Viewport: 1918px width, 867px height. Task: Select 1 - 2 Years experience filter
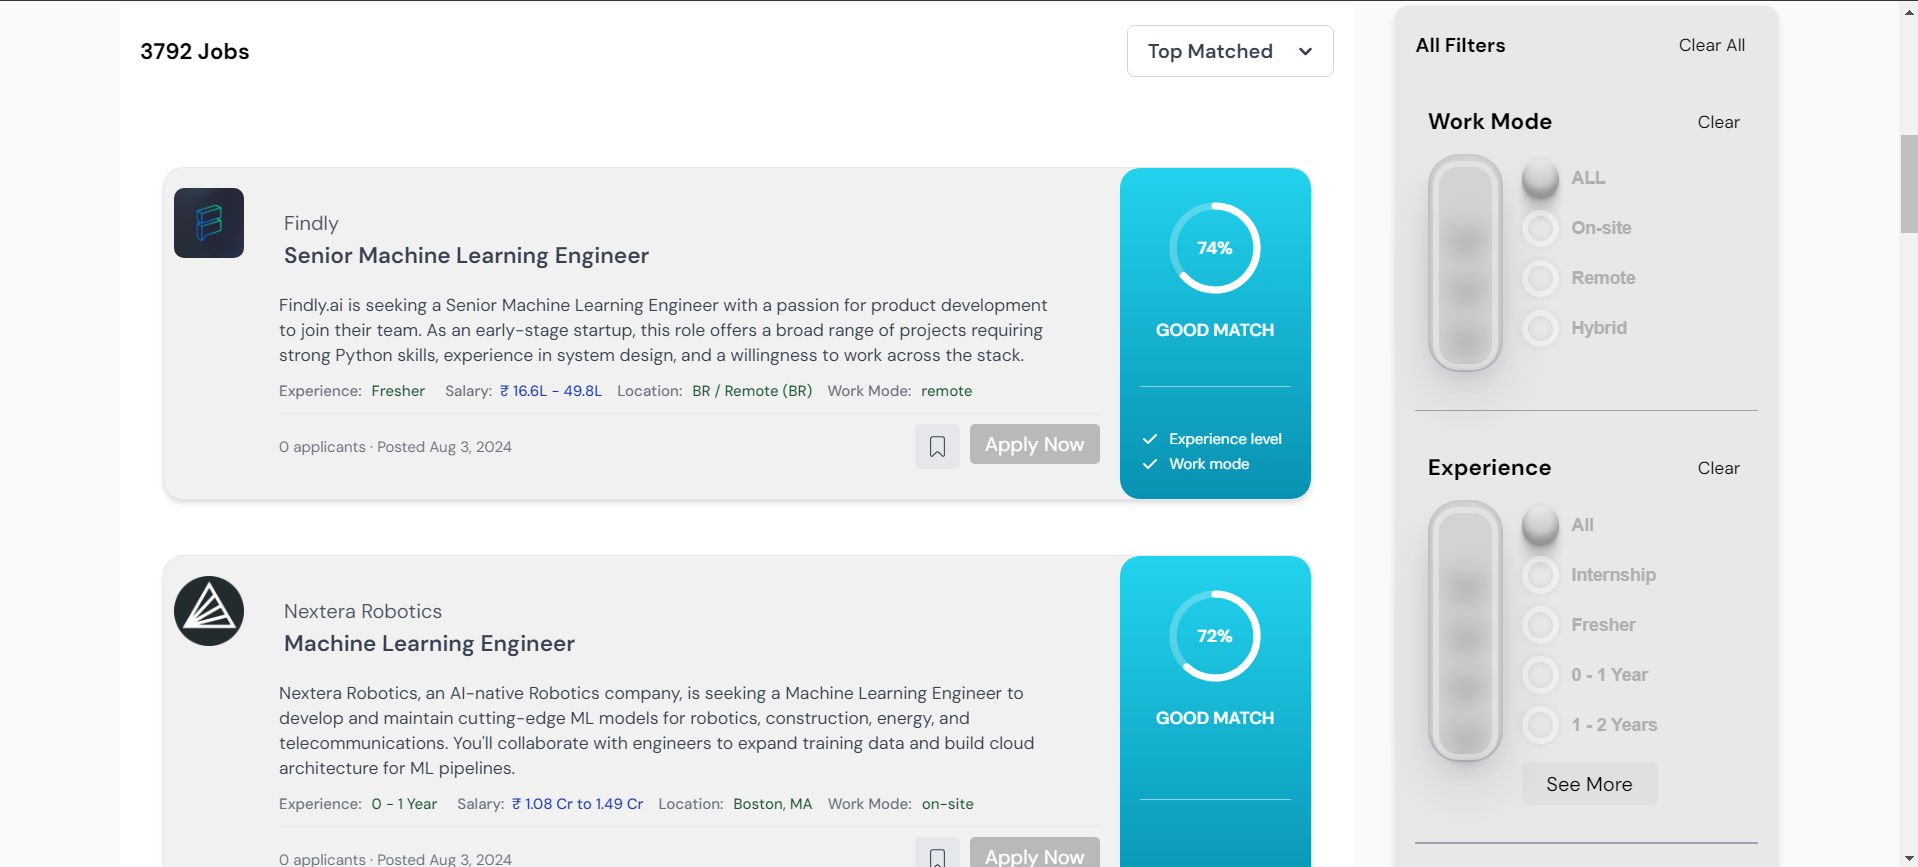click(1540, 725)
